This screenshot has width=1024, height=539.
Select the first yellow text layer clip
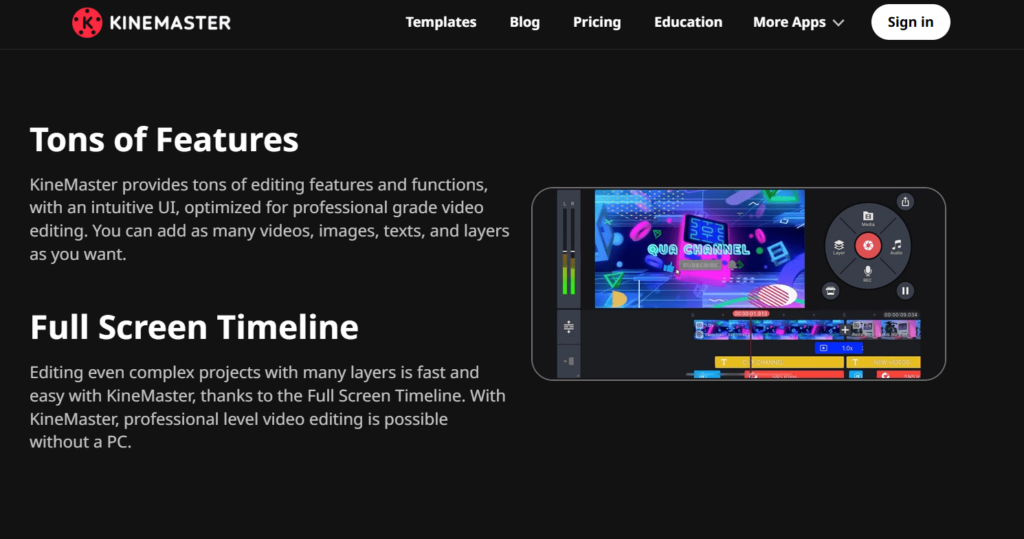tap(779, 362)
